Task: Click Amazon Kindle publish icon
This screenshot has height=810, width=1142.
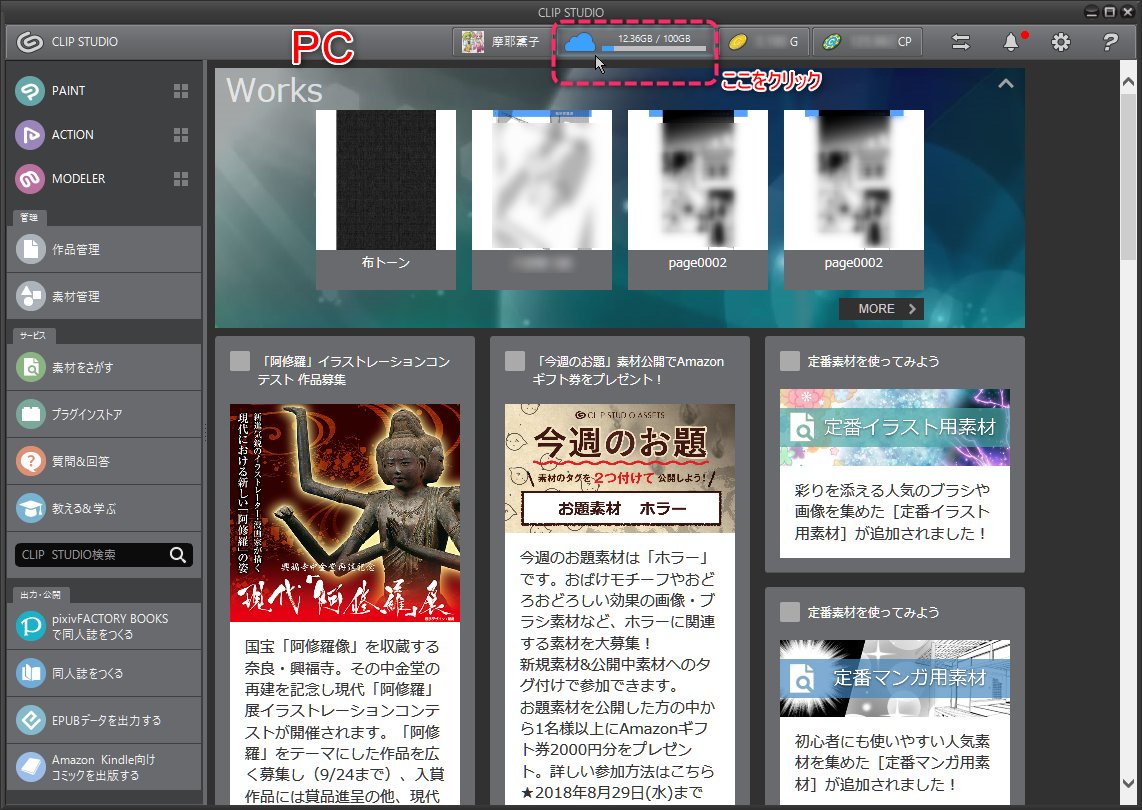Action: 31,767
